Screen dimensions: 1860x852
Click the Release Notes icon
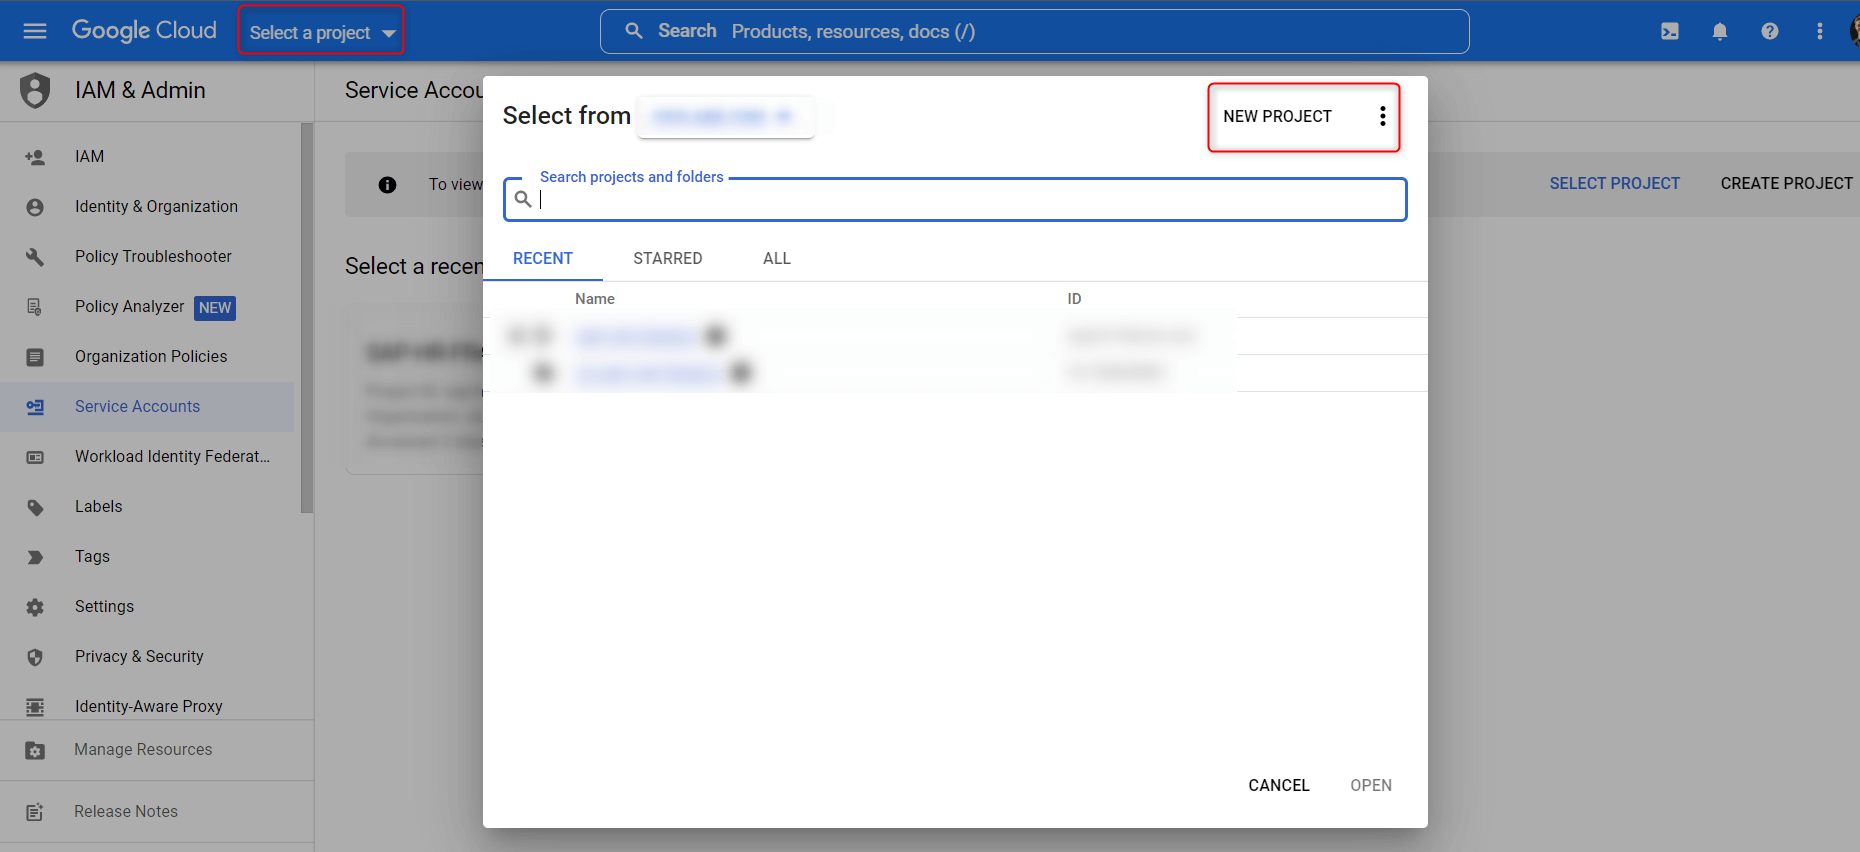pos(35,812)
